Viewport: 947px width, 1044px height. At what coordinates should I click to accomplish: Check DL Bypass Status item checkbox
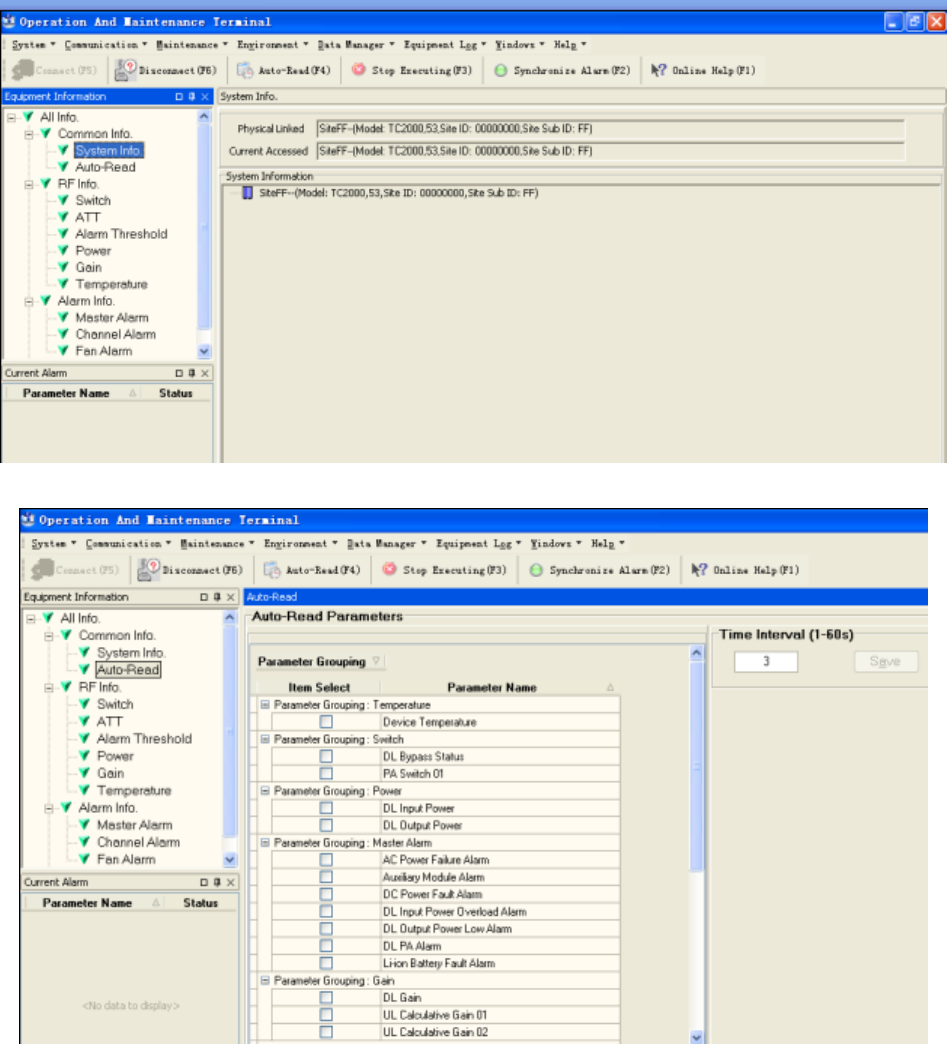[326, 756]
